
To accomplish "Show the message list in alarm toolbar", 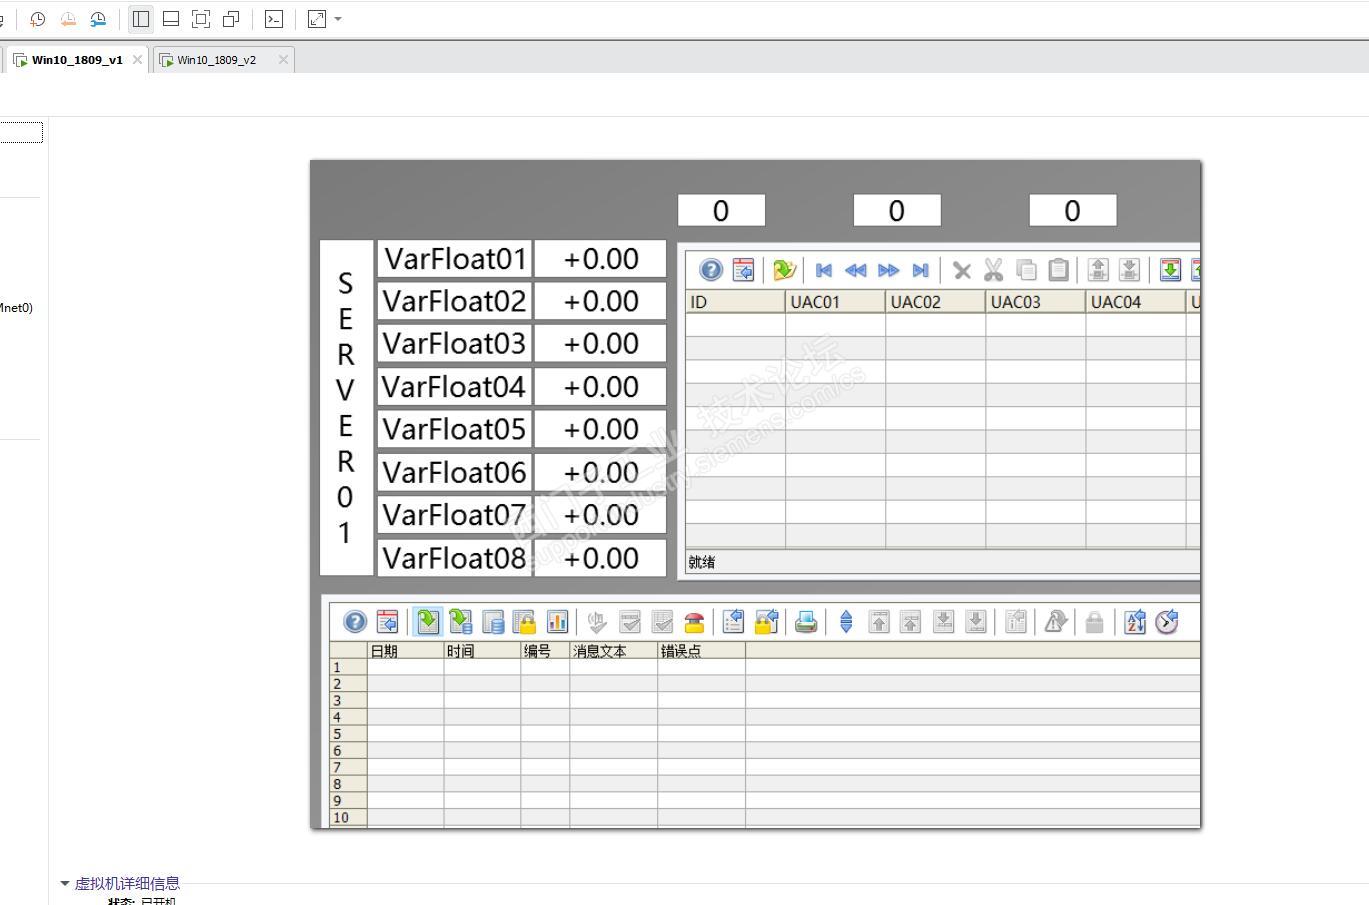I will [428, 622].
